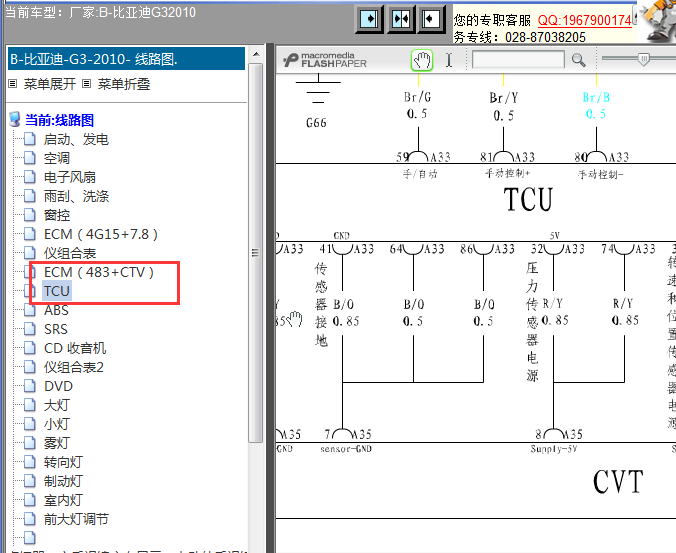Click the page icon next to 空调

tap(29, 158)
